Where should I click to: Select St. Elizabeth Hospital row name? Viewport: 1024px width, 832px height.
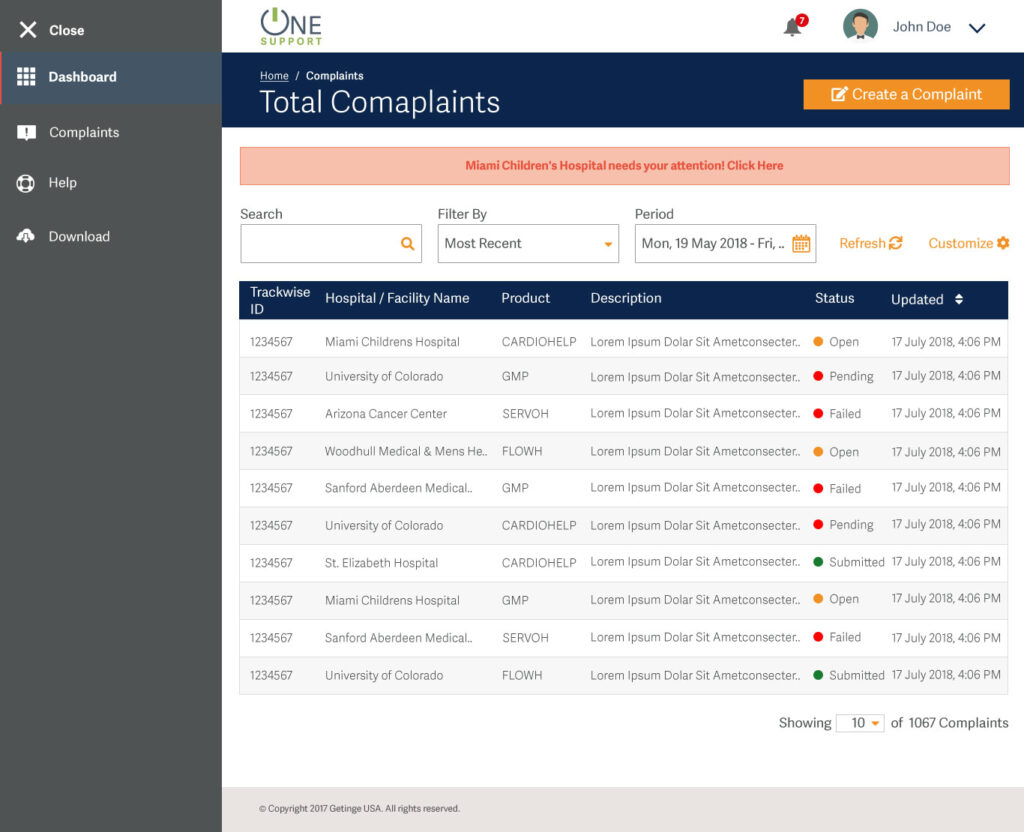point(381,563)
